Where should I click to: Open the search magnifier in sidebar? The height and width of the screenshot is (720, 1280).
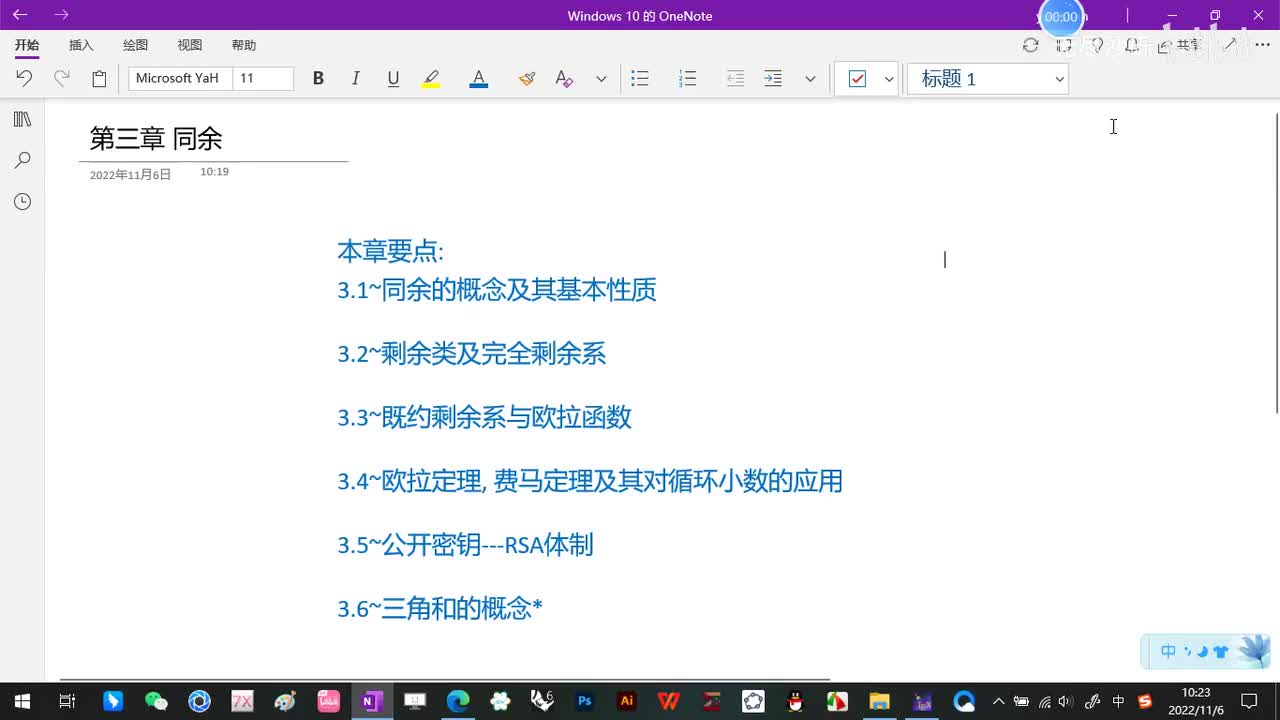pyautogui.click(x=22, y=160)
